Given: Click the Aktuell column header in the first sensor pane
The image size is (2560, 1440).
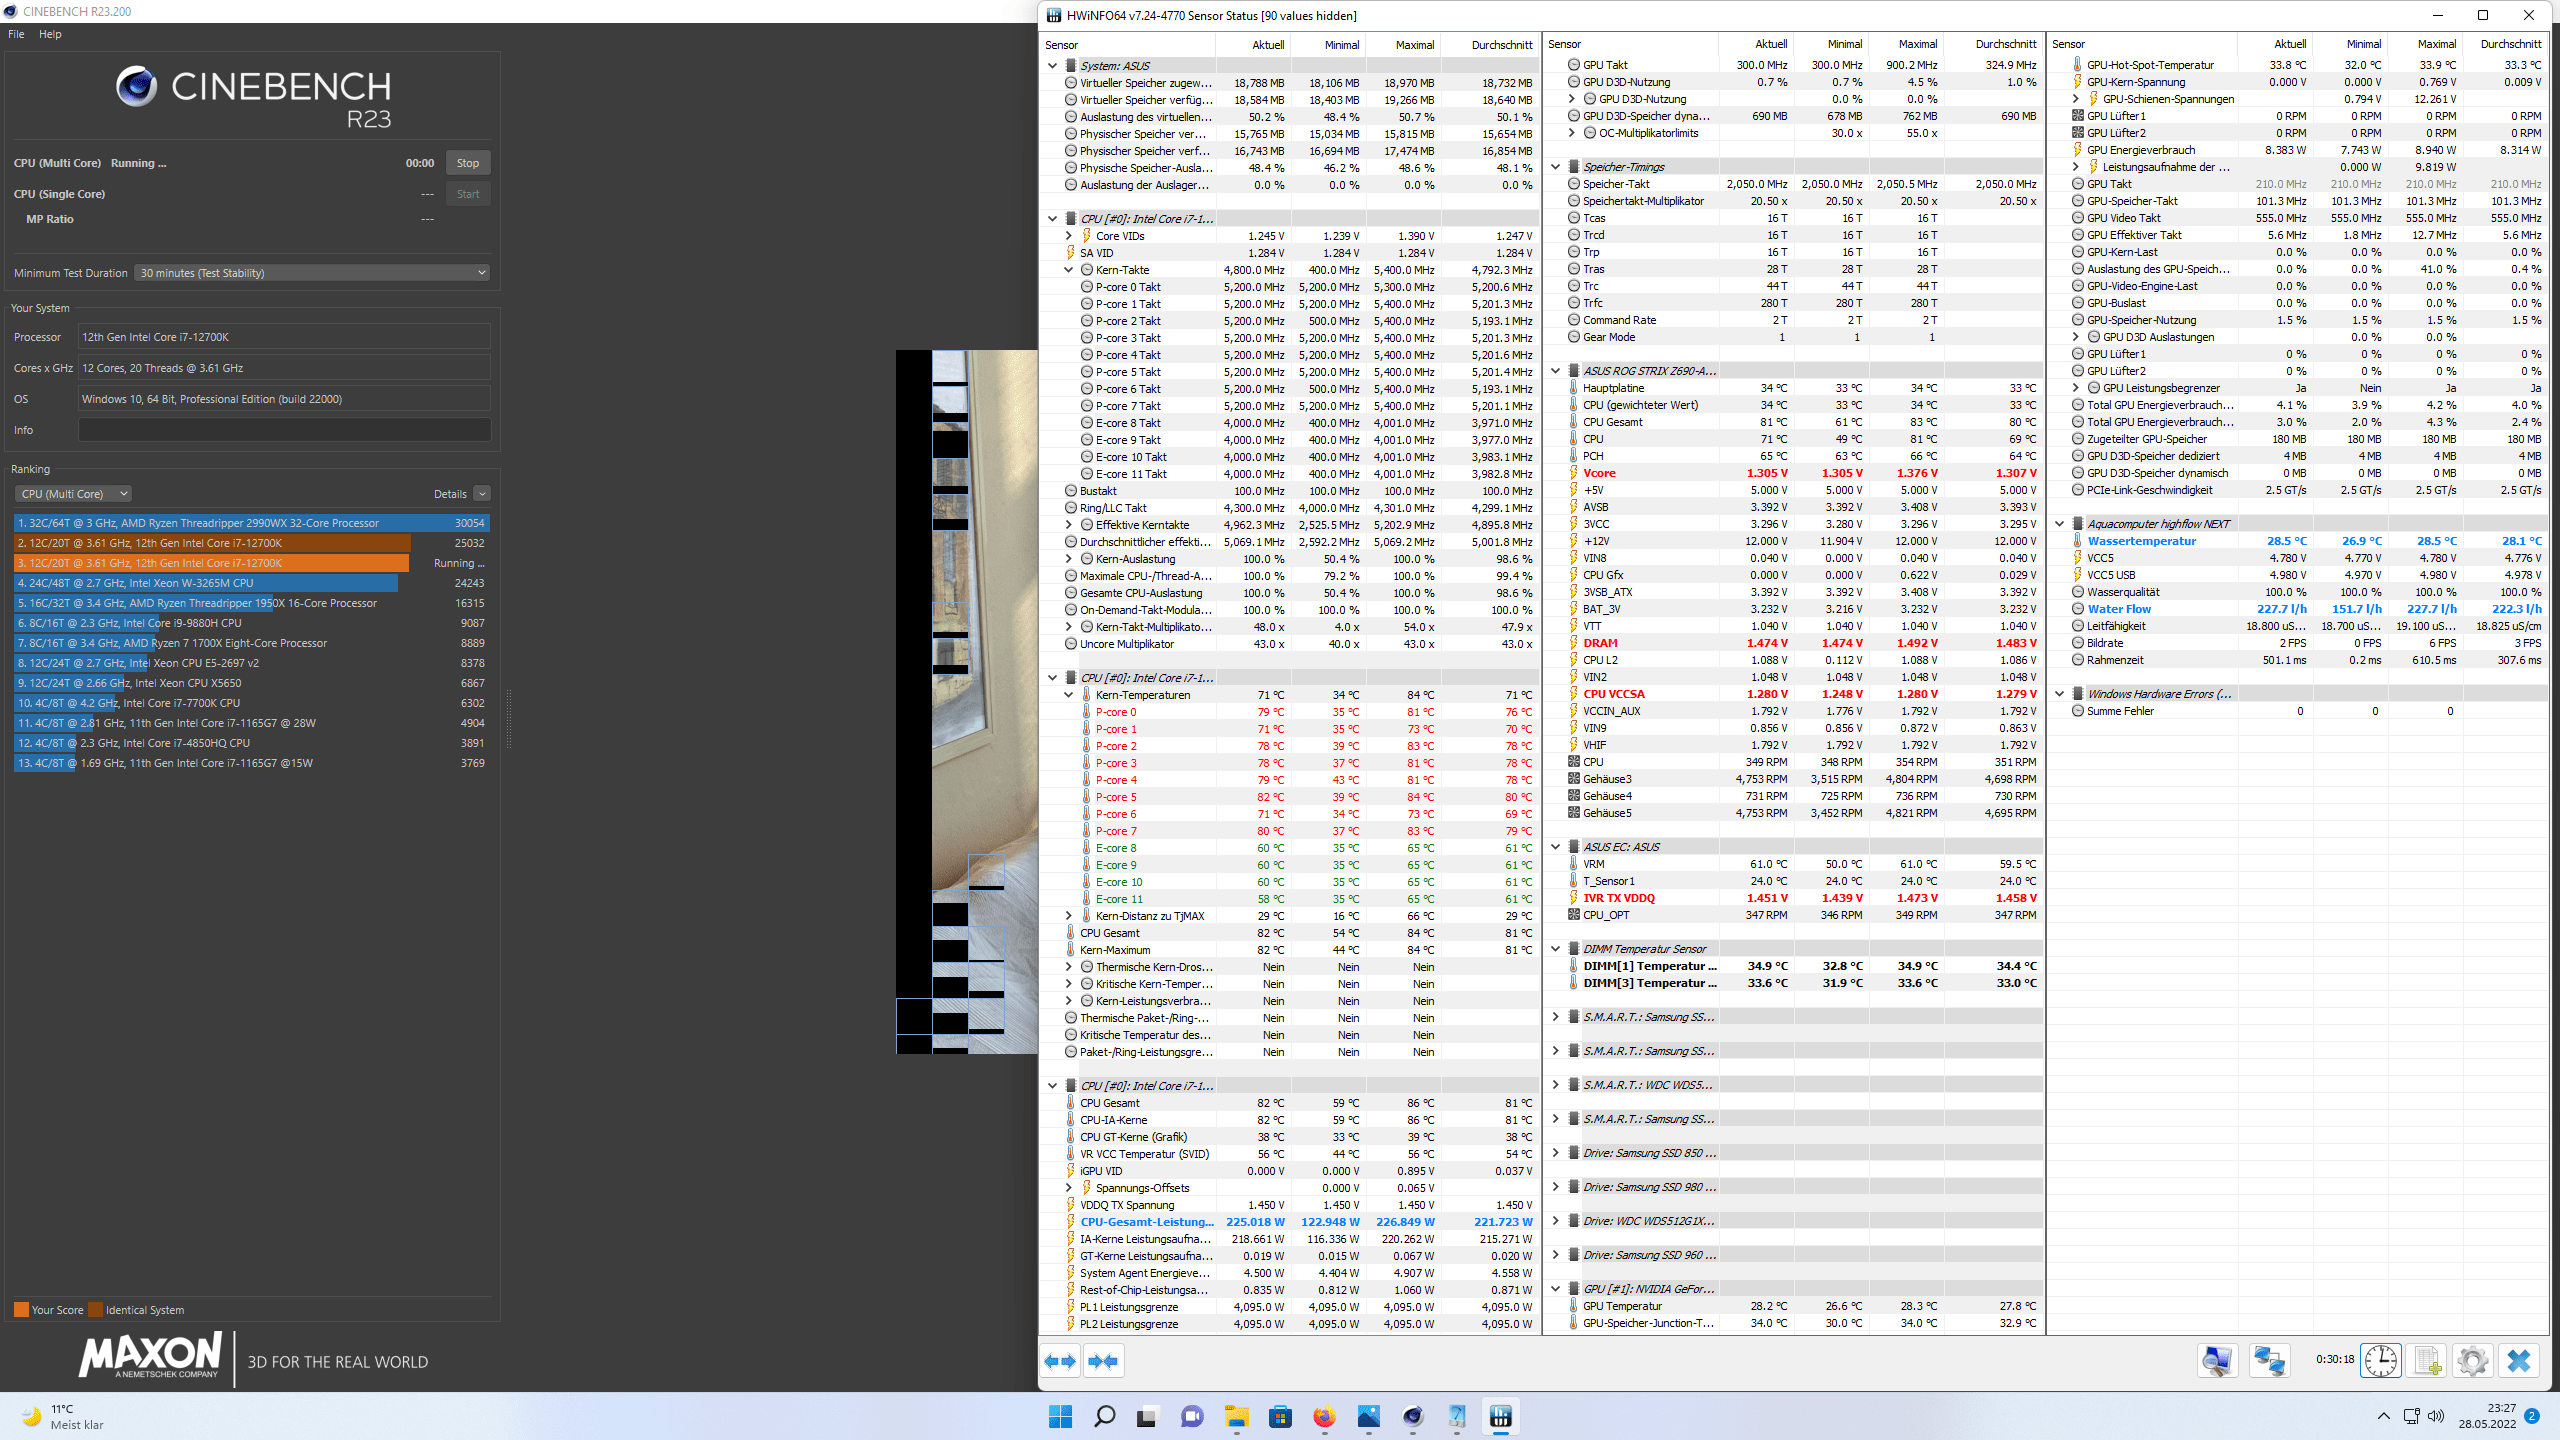Looking at the screenshot, I should pos(1253,45).
